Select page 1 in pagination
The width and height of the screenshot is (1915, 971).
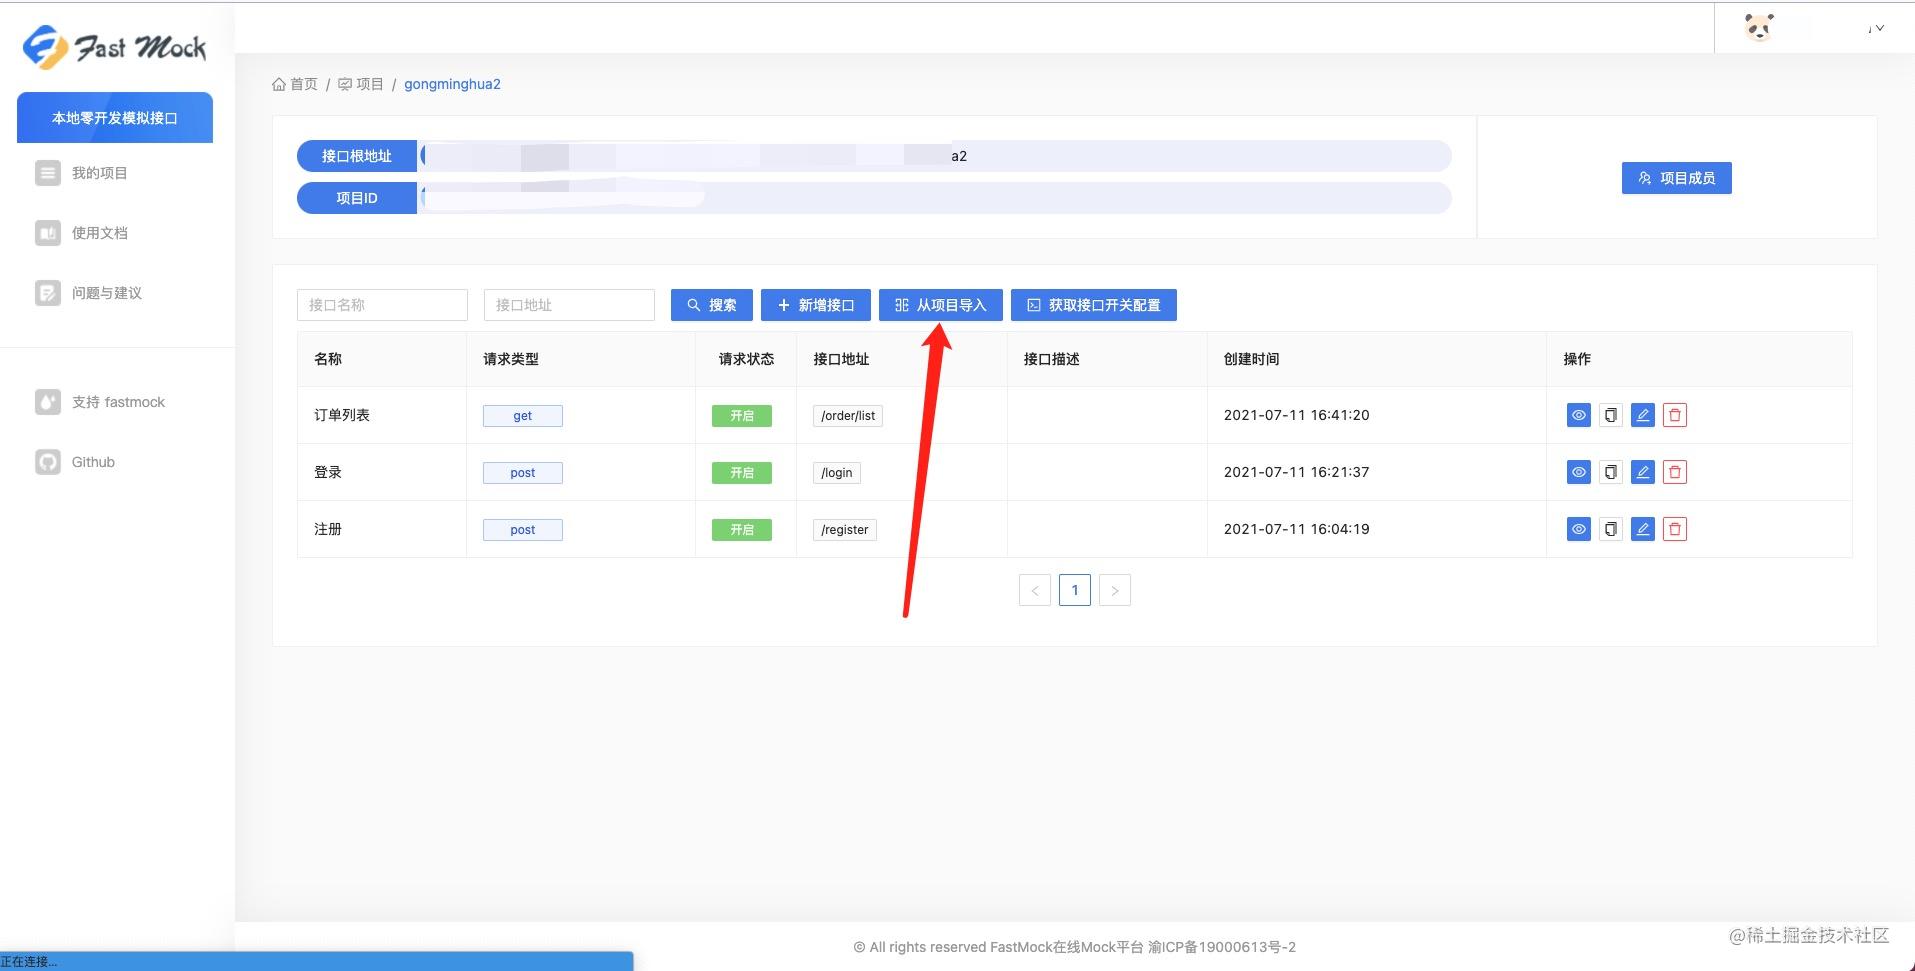coord(1075,590)
